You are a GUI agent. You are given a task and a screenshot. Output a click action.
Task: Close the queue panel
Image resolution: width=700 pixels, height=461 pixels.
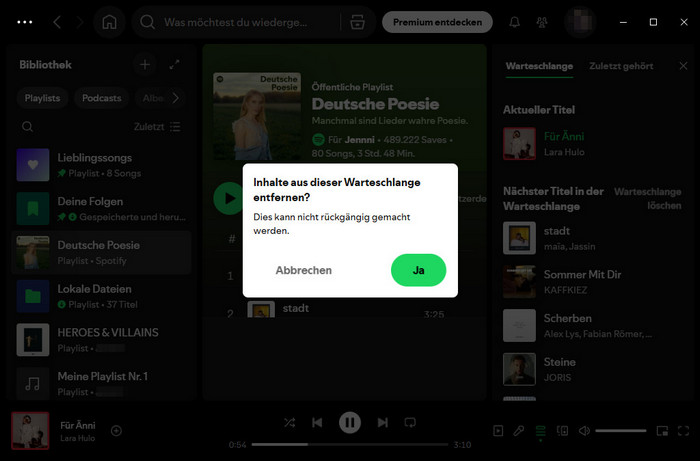tap(683, 66)
